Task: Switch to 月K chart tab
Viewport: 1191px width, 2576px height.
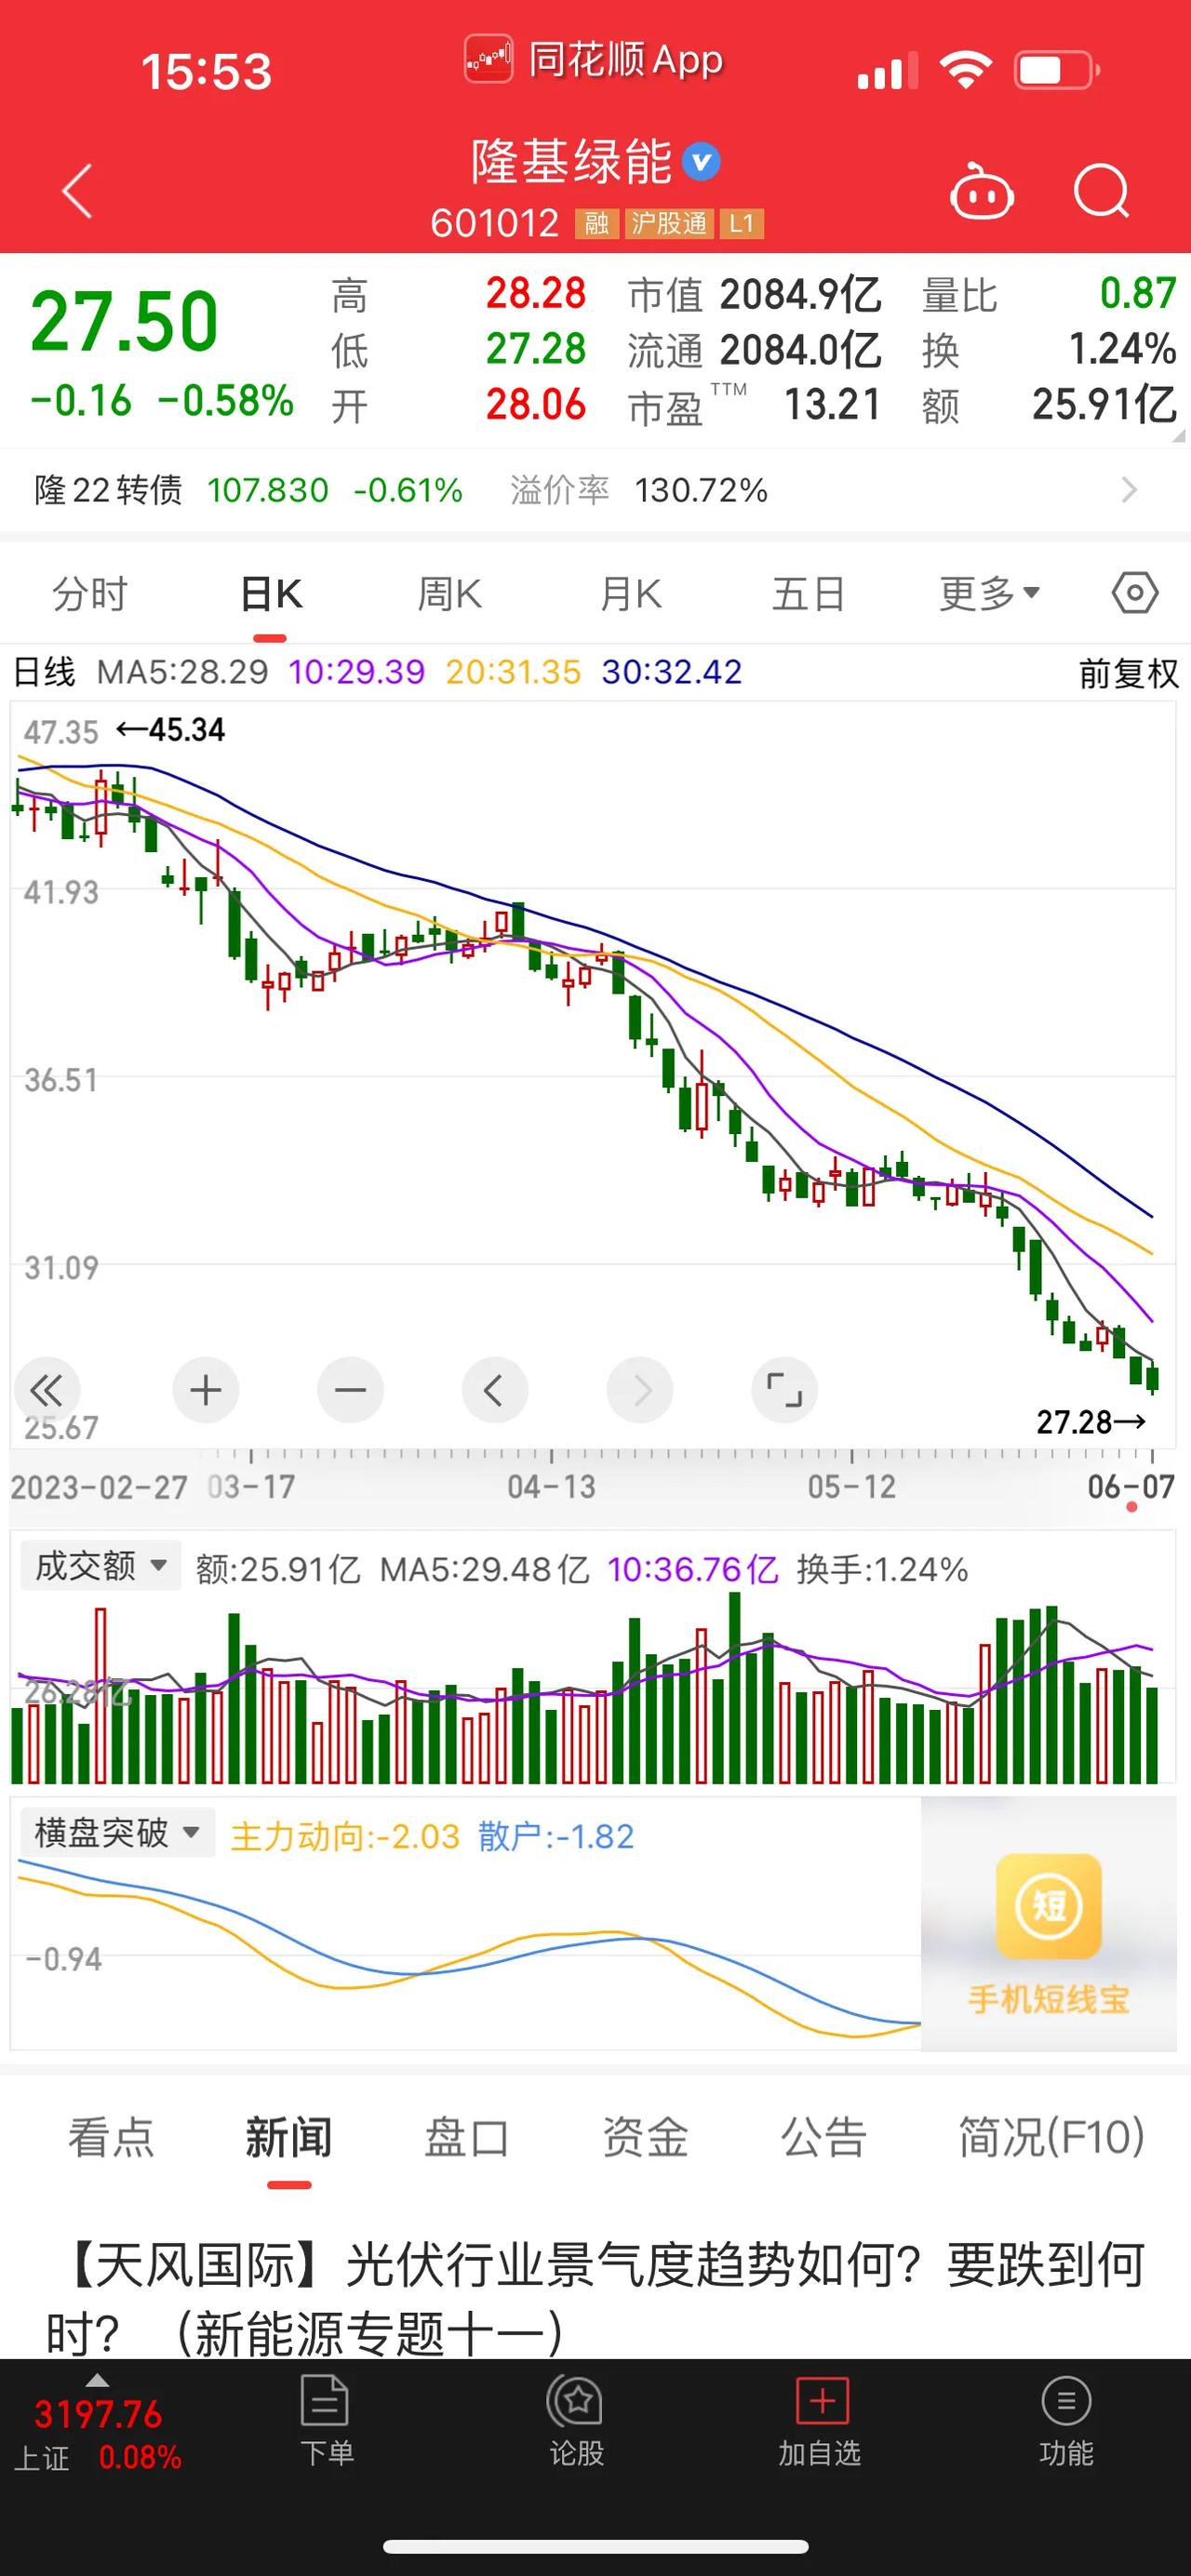Action: tap(630, 594)
